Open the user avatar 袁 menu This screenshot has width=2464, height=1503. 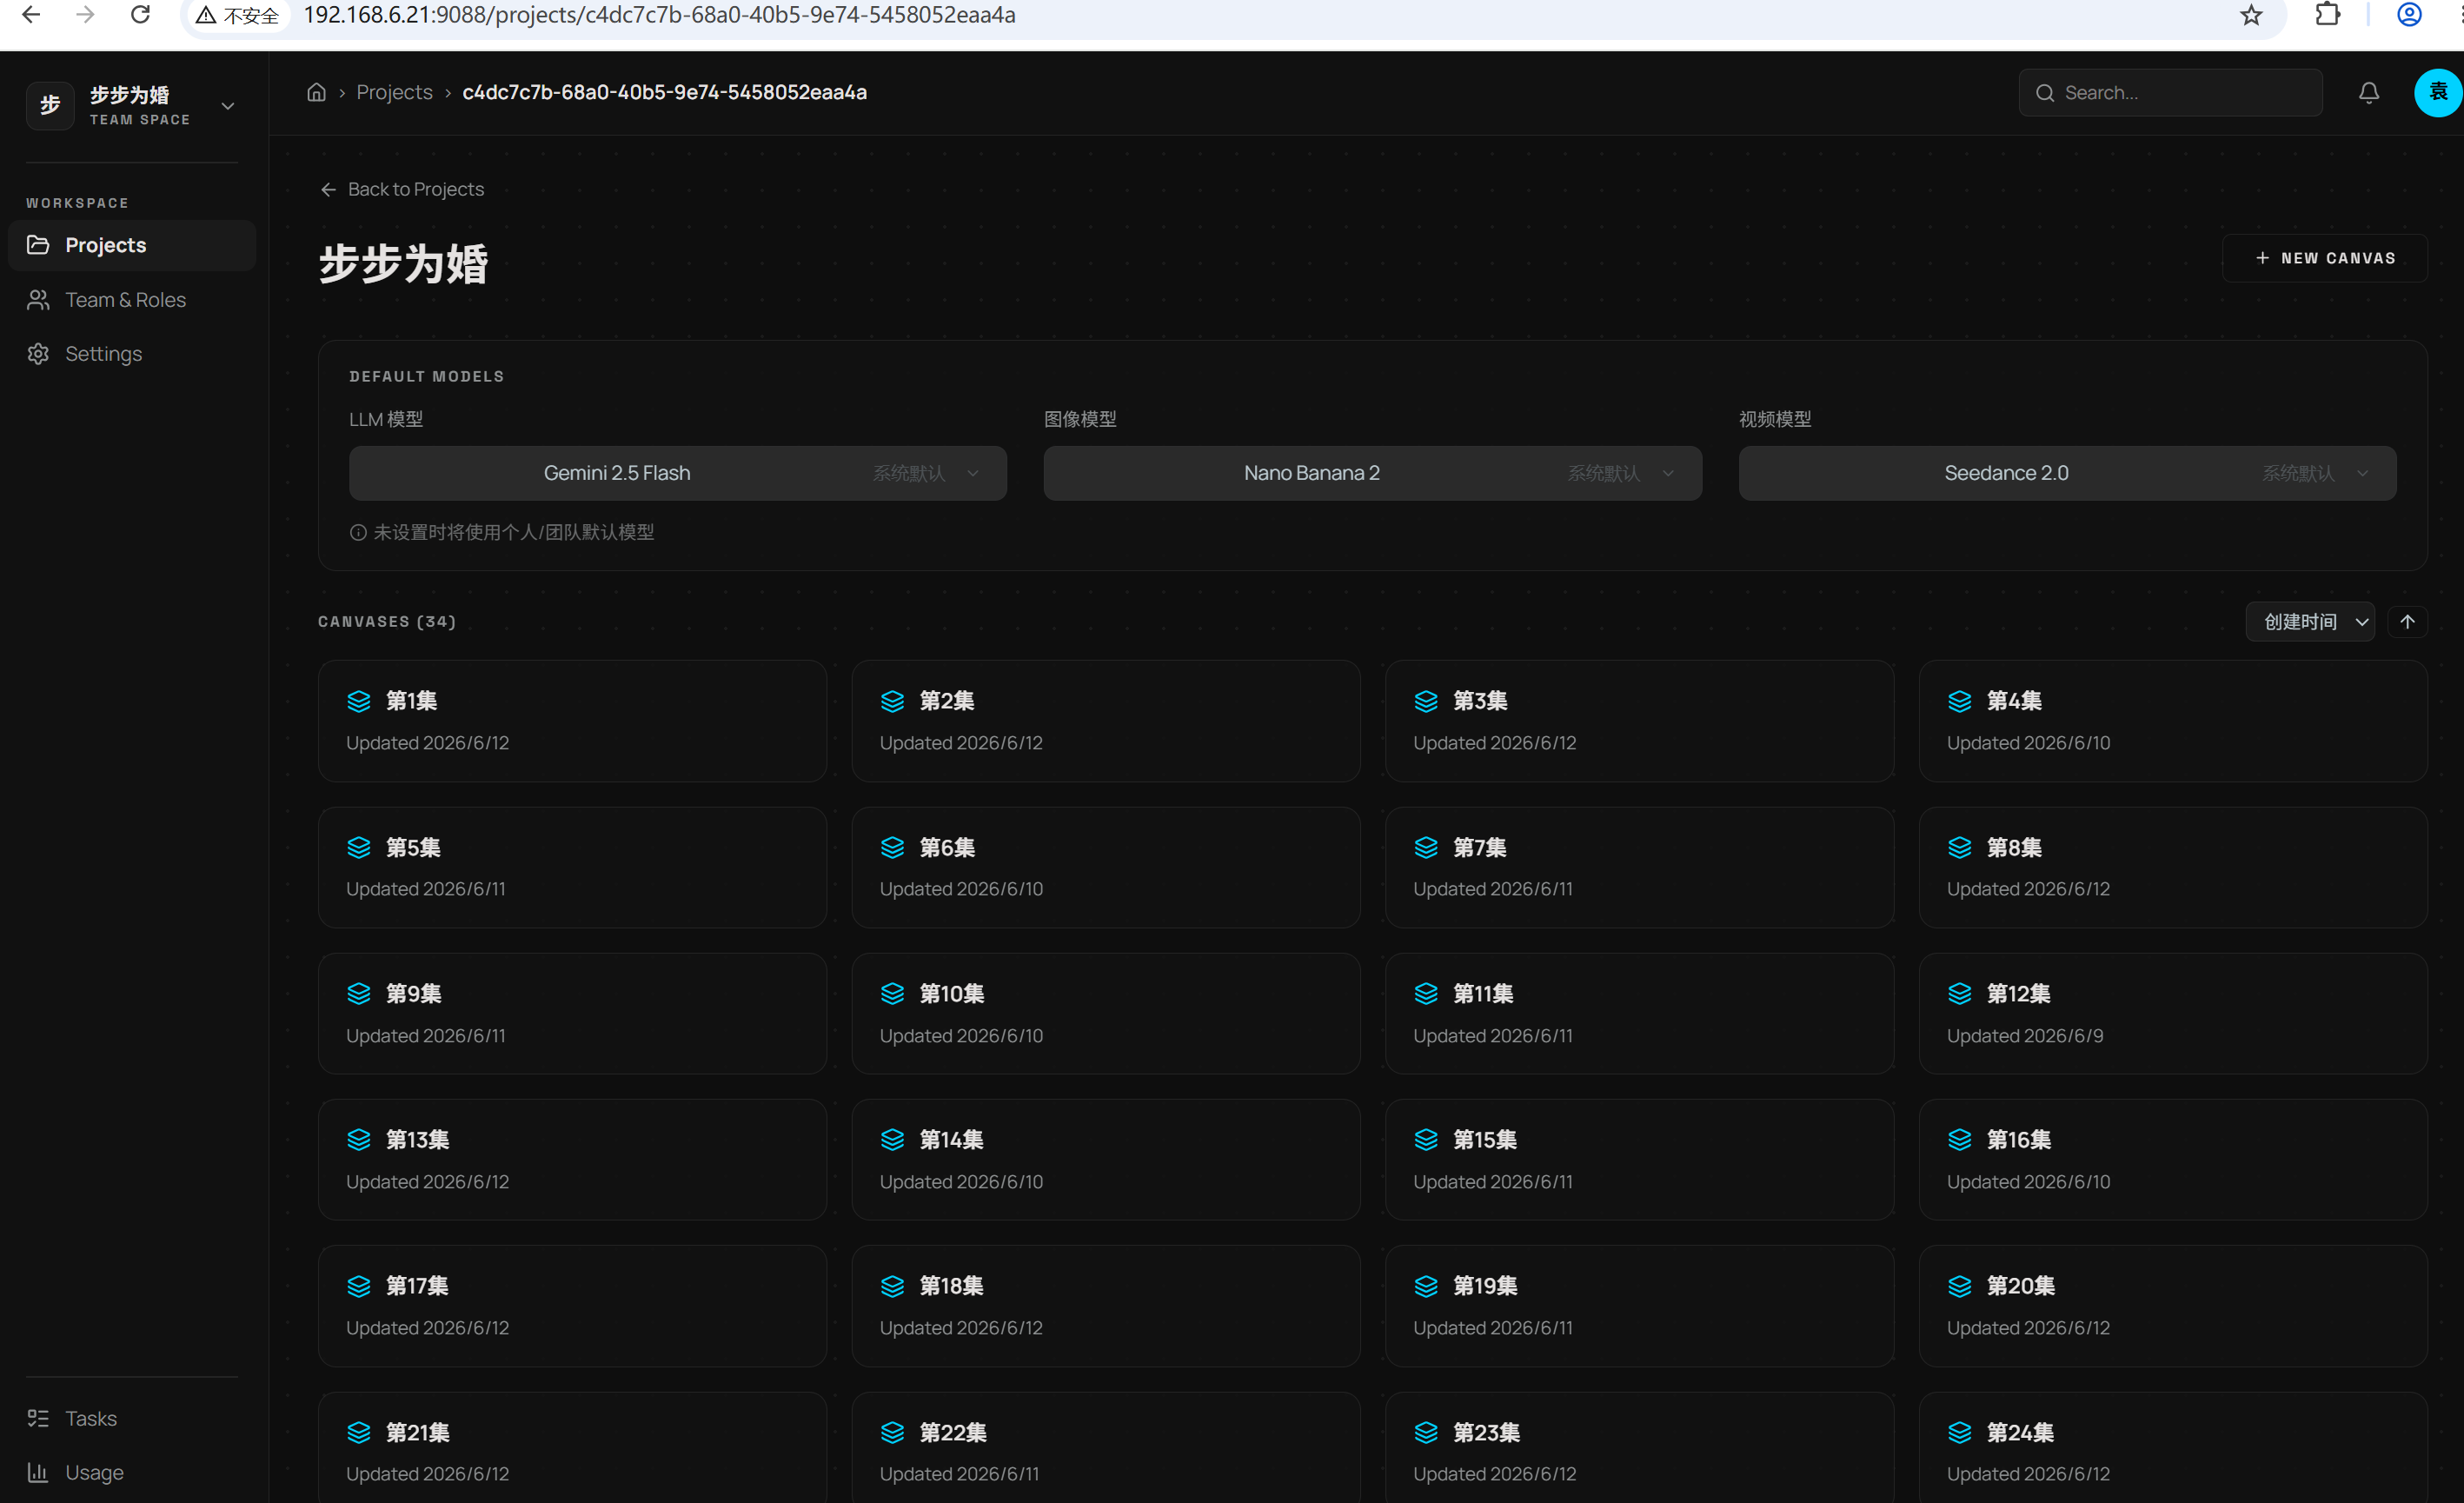pos(2438,93)
